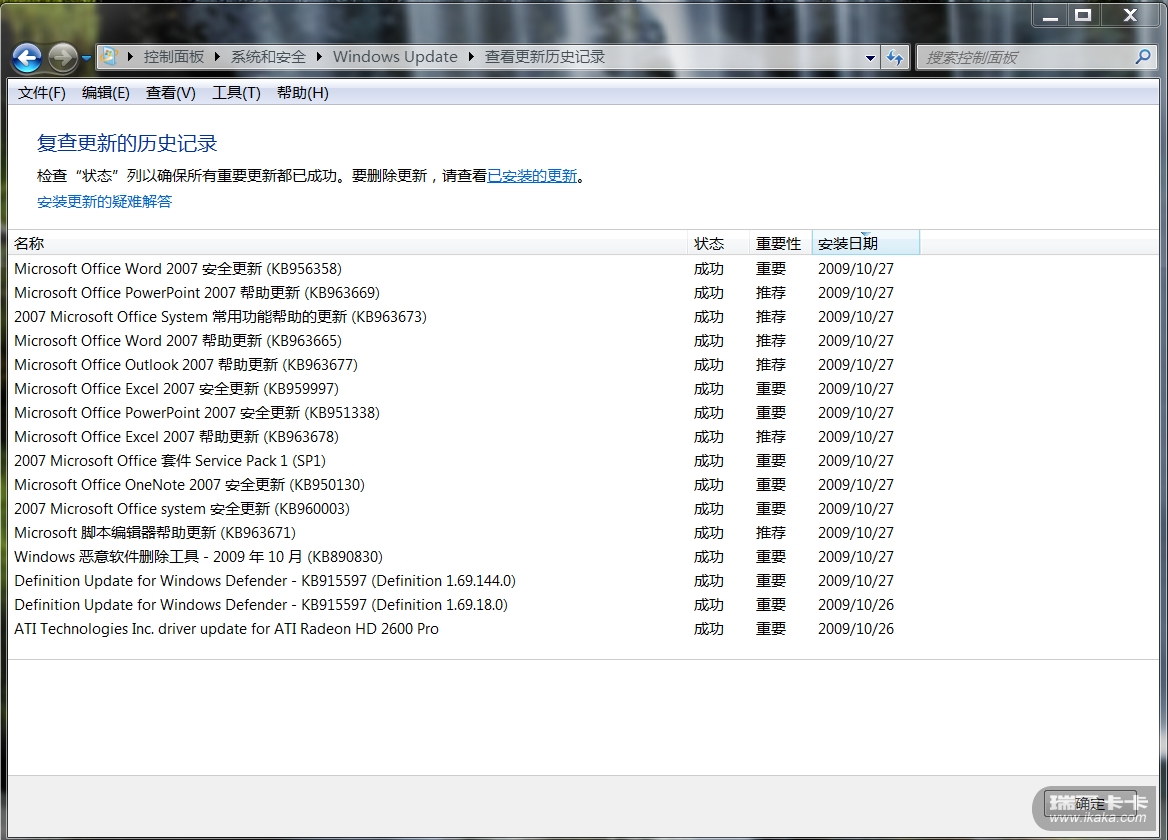The height and width of the screenshot is (840, 1168).
Task: Click the magnifier search icon
Action: click(1143, 57)
